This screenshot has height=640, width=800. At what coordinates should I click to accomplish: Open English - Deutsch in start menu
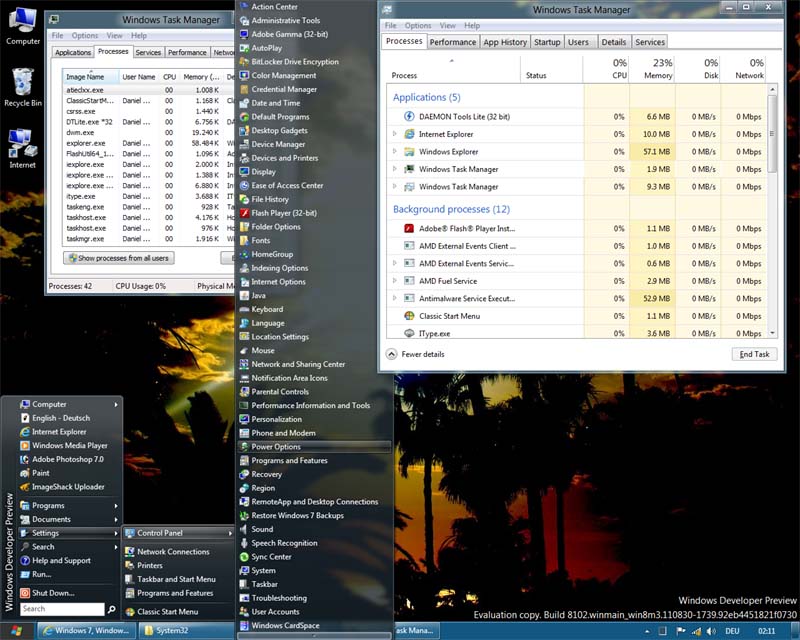point(61,418)
